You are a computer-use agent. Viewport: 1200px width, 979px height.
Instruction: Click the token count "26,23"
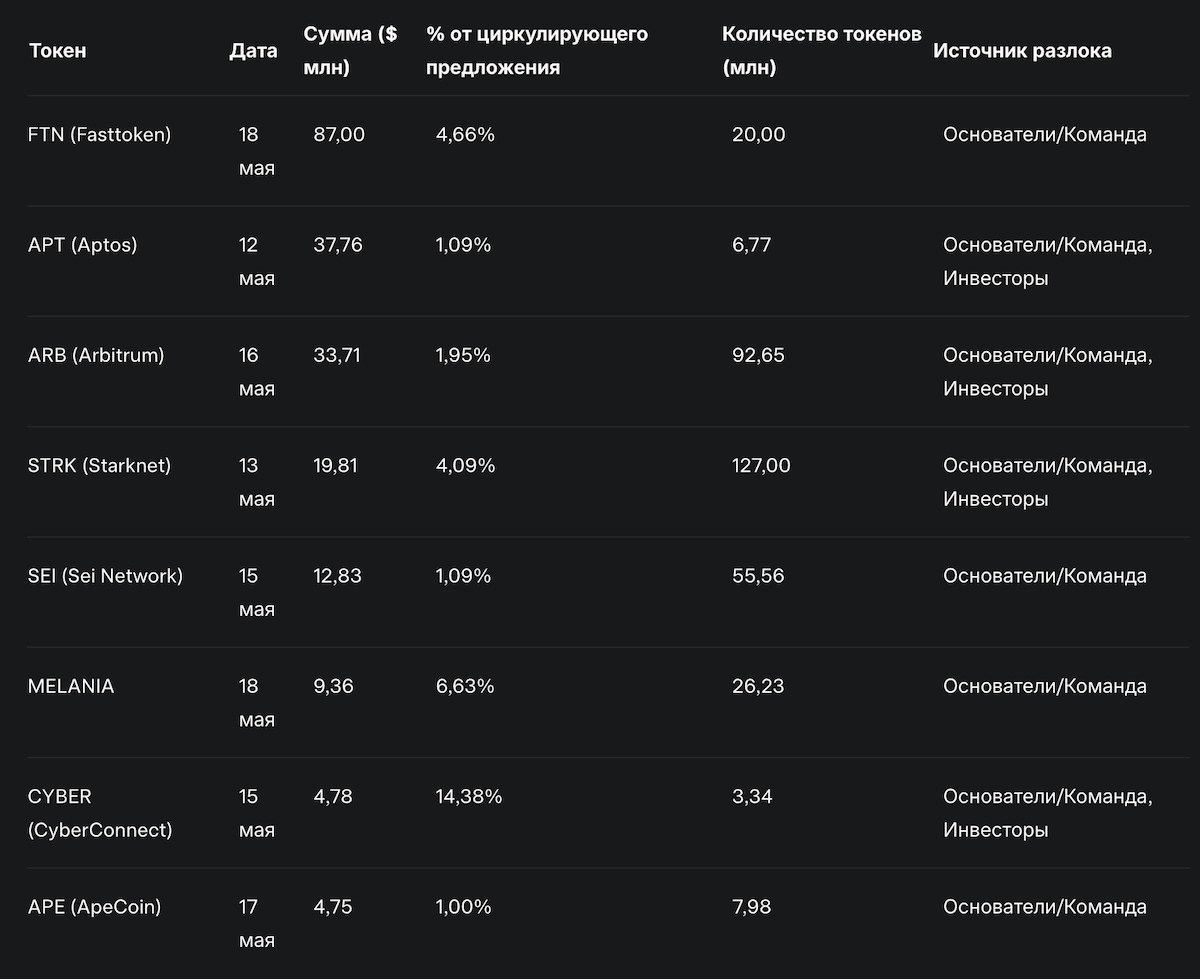pos(758,685)
